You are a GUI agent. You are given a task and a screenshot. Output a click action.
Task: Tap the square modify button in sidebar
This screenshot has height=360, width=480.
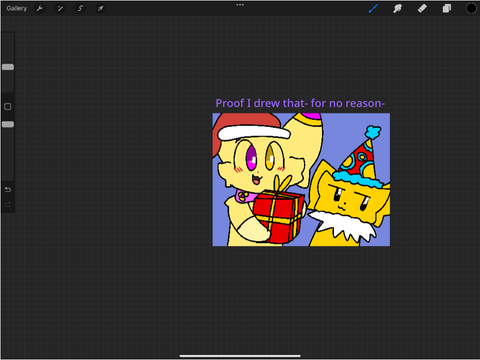8,106
